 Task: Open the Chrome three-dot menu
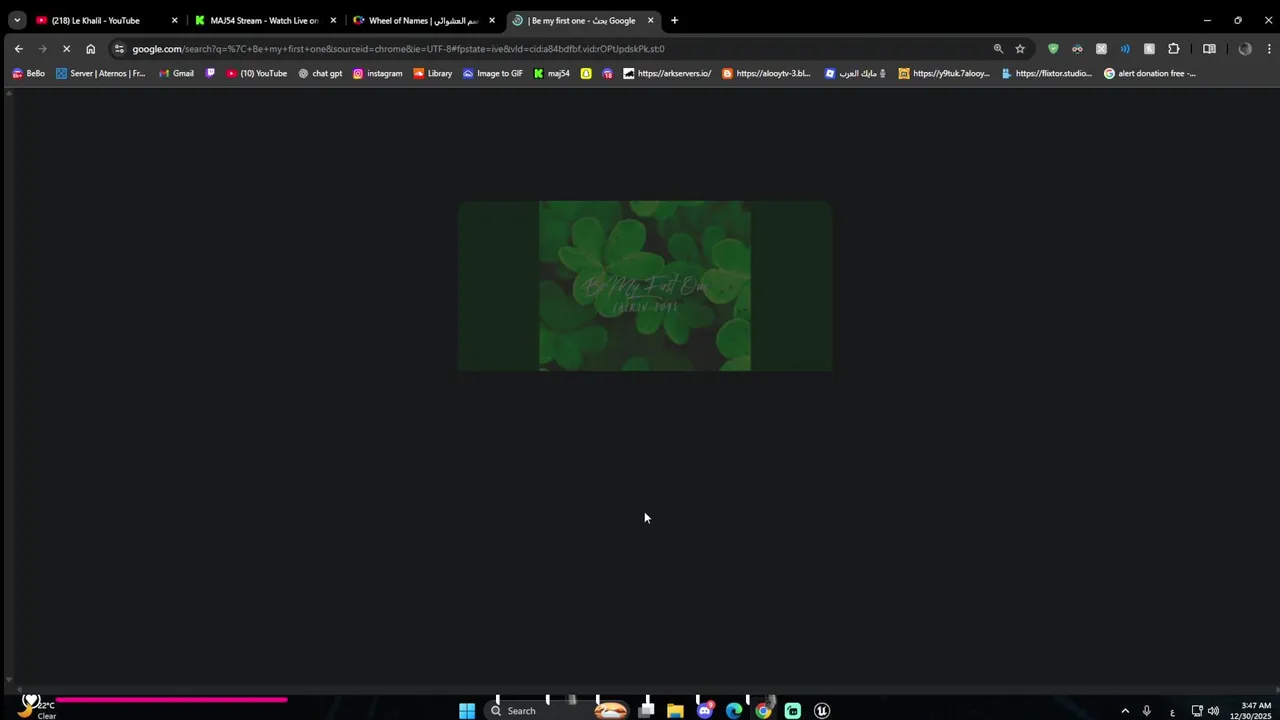pyautogui.click(x=1270, y=48)
